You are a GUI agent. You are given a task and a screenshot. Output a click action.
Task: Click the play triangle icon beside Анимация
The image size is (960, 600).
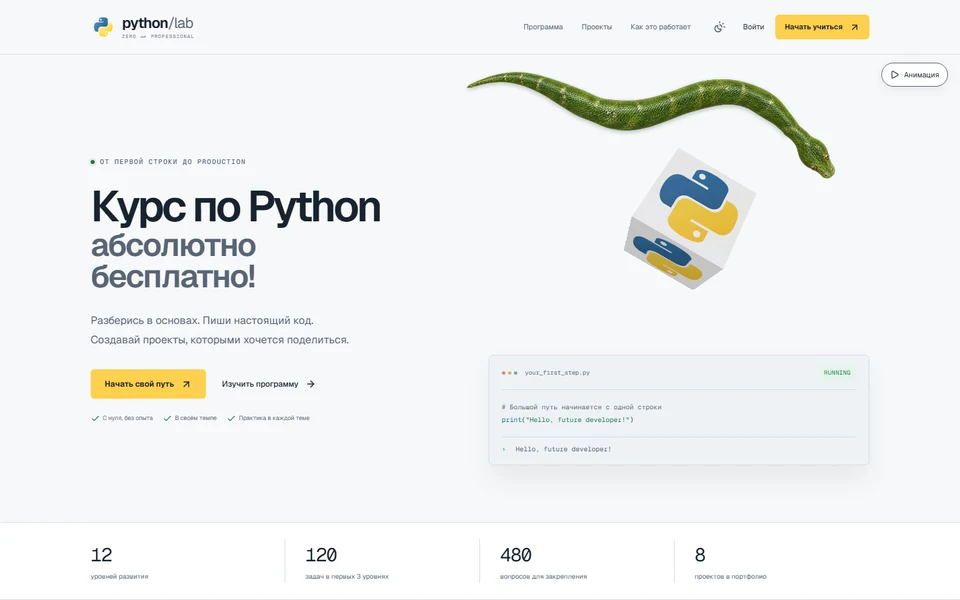(x=894, y=75)
